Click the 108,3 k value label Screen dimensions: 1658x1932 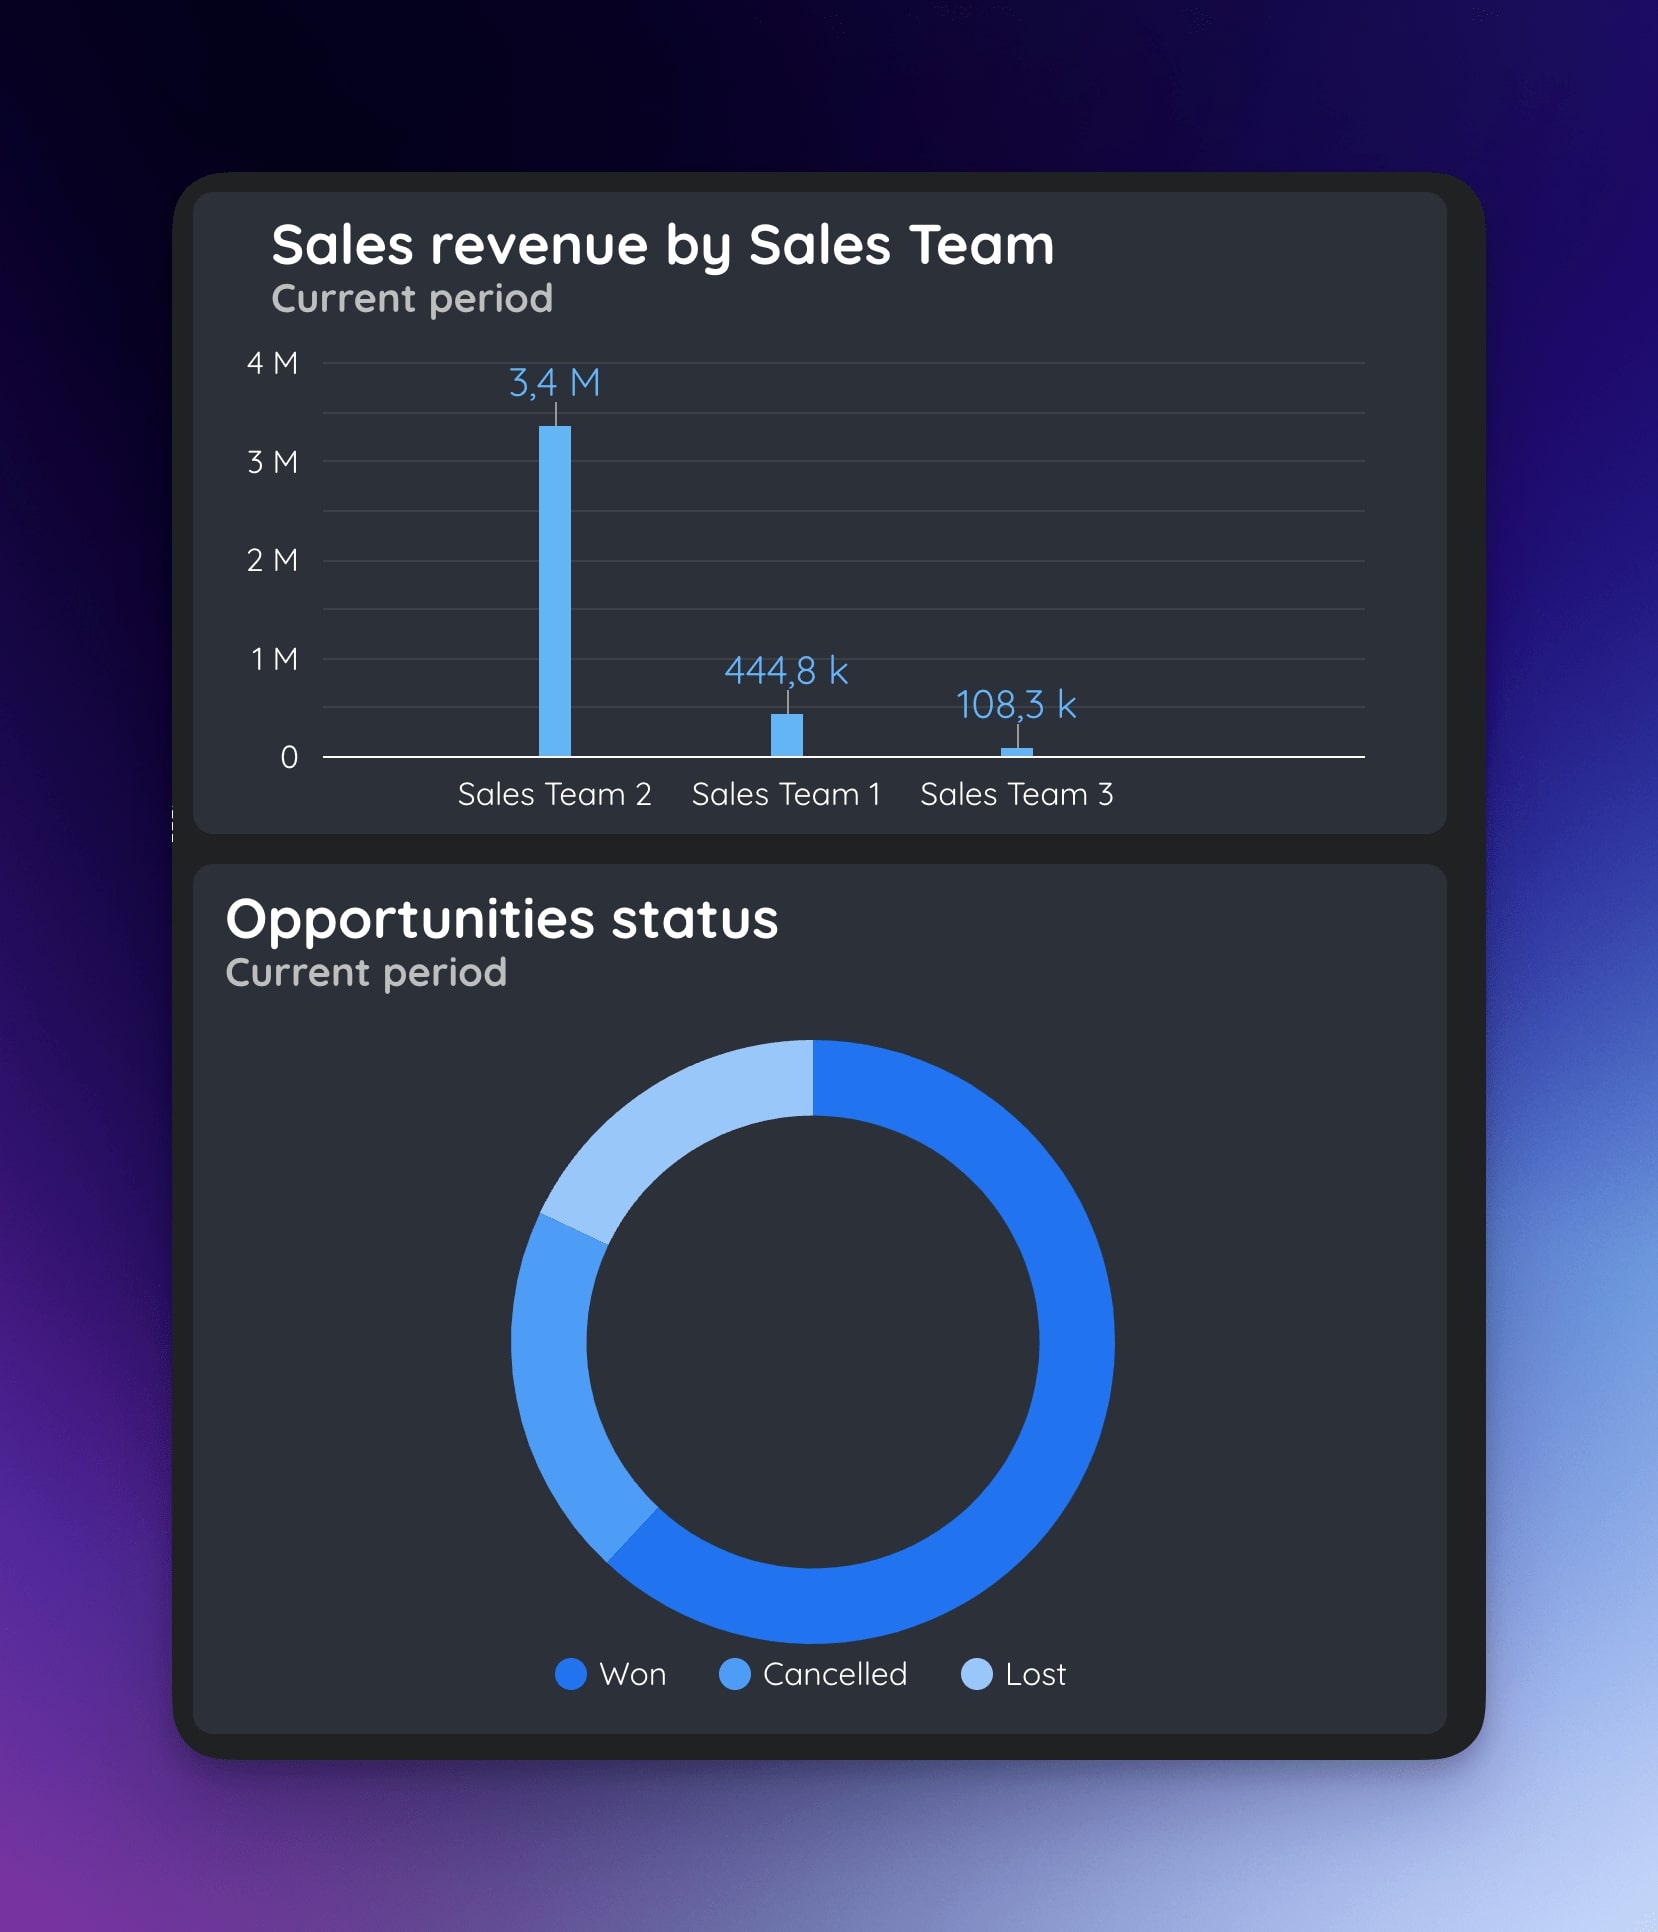point(1016,704)
